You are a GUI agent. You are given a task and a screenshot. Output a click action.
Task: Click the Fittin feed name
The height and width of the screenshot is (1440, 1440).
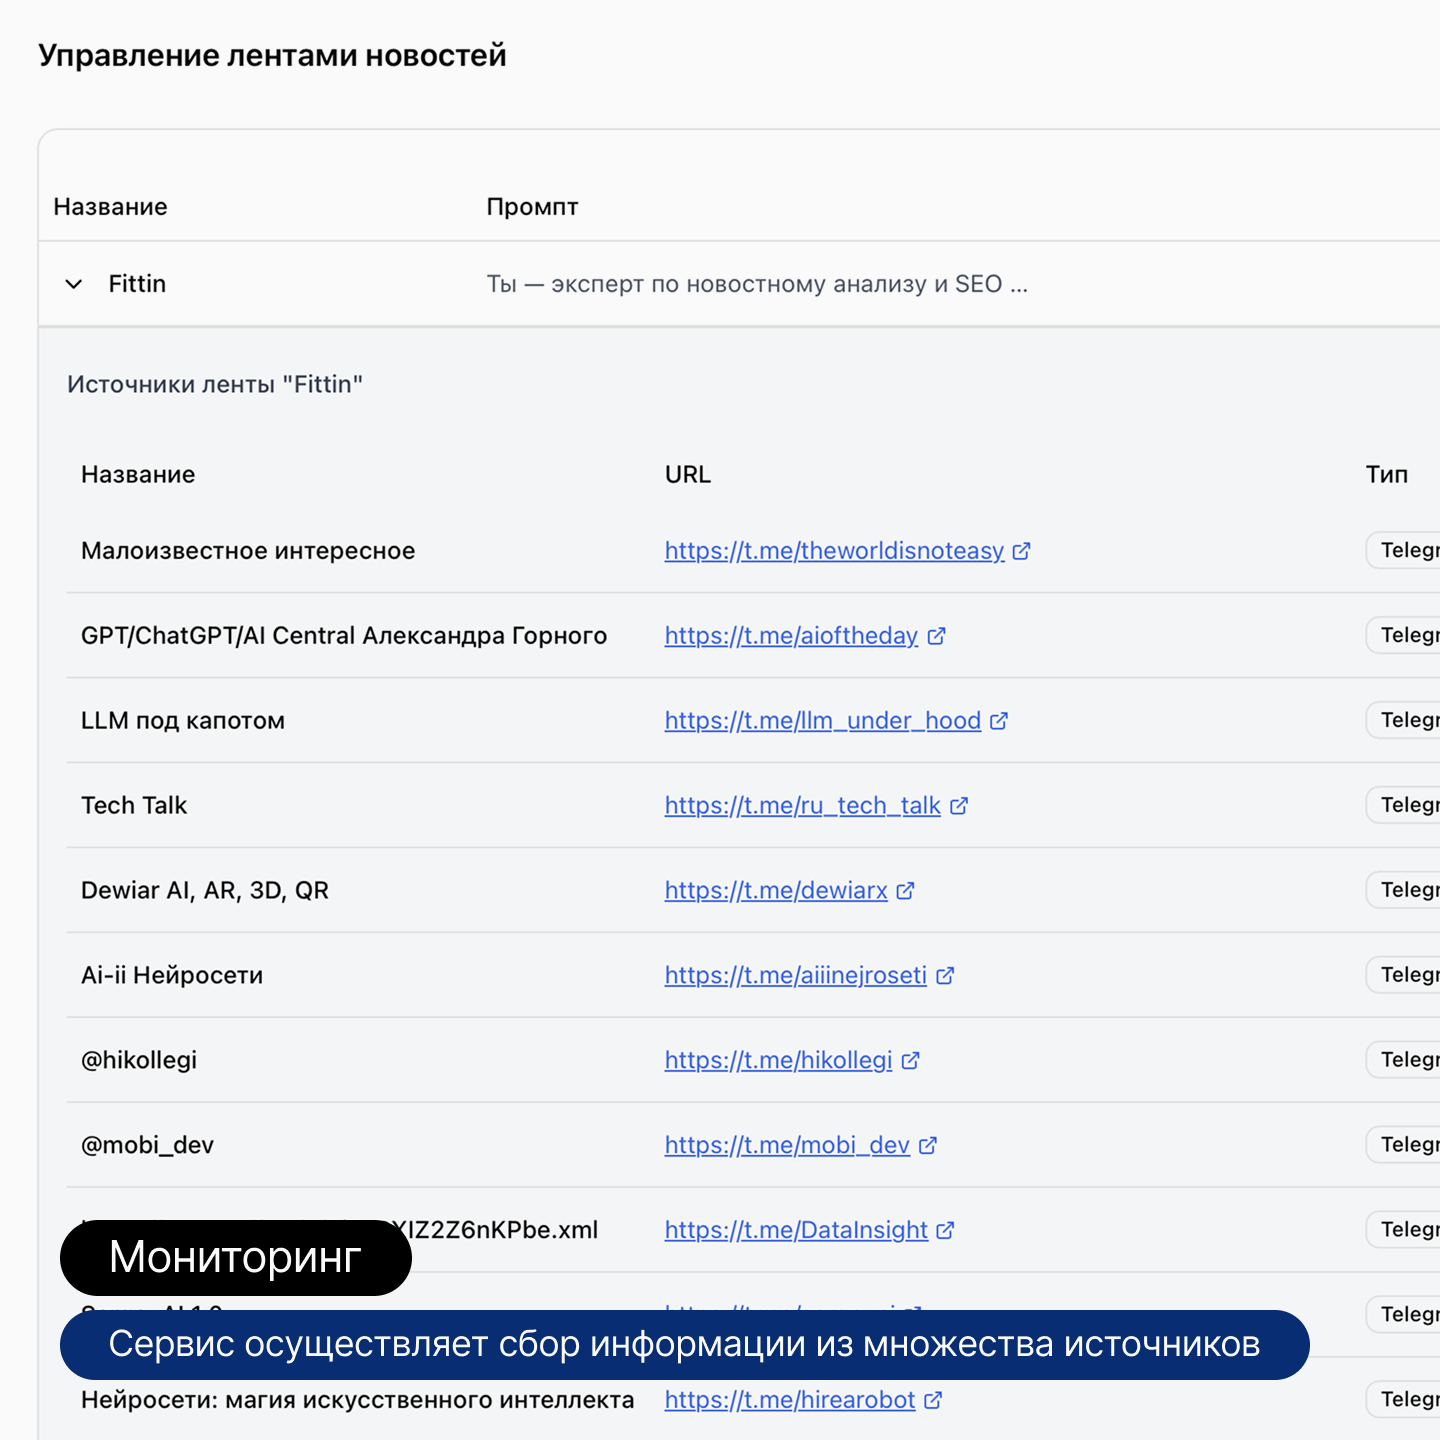(137, 284)
